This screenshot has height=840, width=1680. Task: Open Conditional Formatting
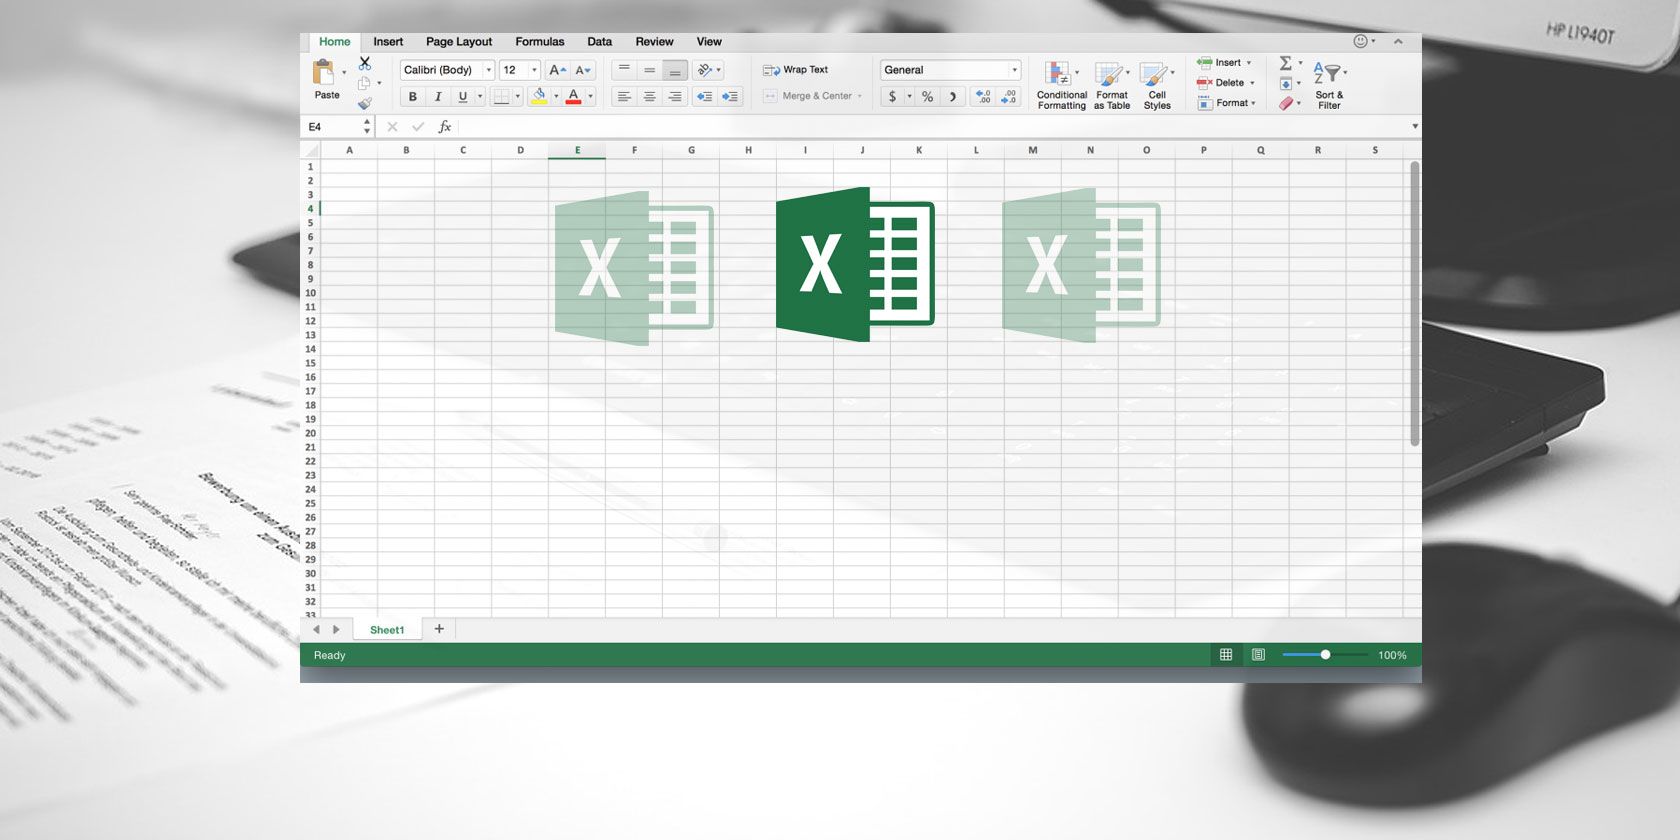[1061, 84]
